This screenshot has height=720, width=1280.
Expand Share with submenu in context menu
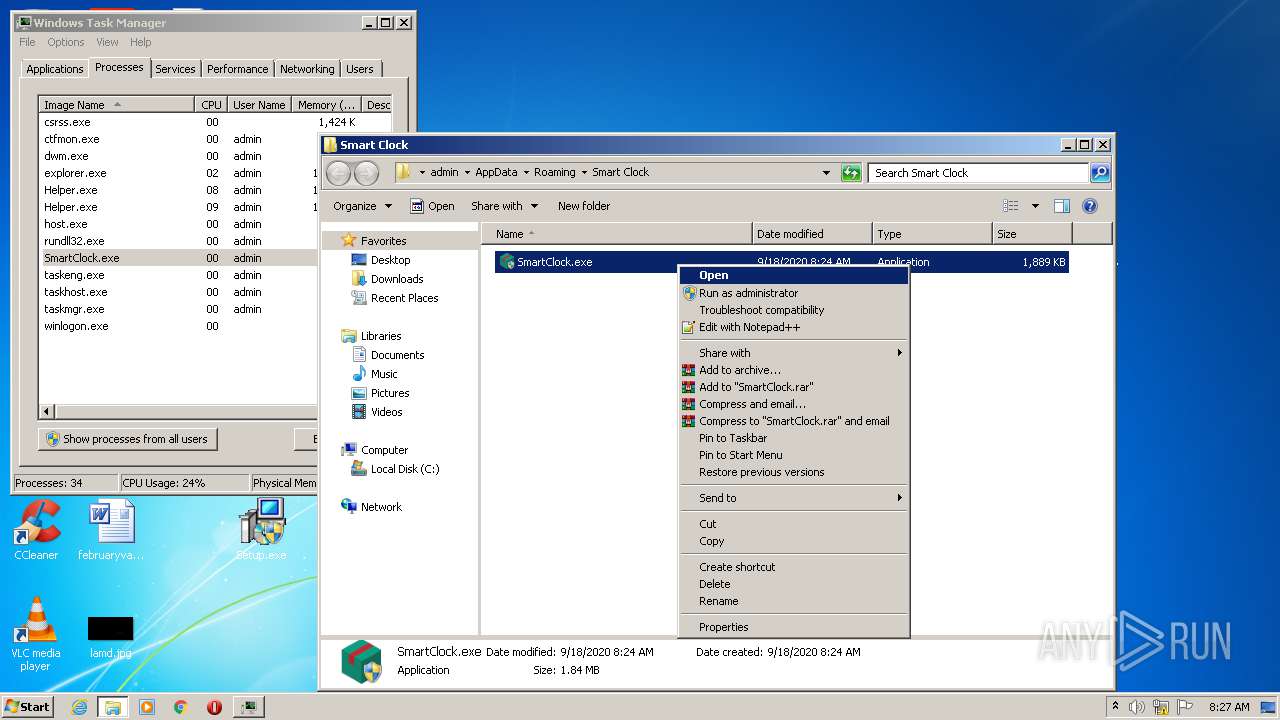(794, 353)
